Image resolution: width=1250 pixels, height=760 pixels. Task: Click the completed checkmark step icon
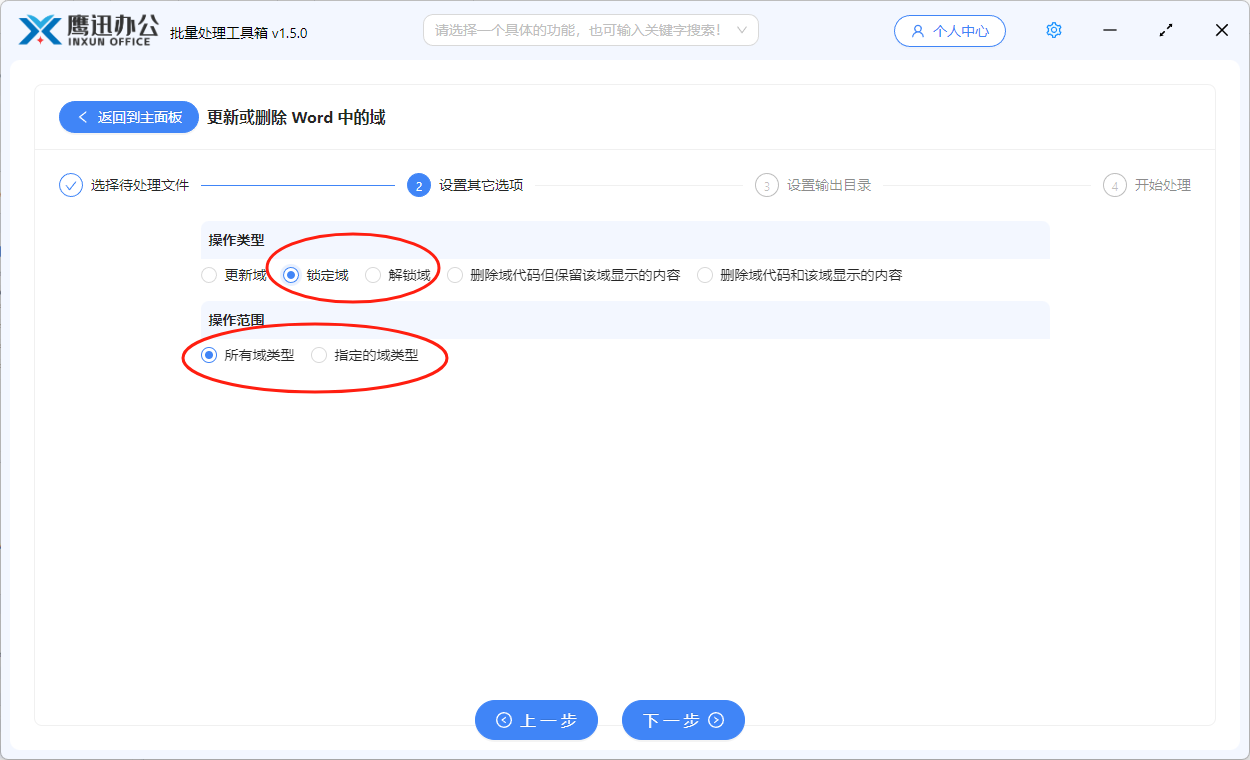(71, 185)
